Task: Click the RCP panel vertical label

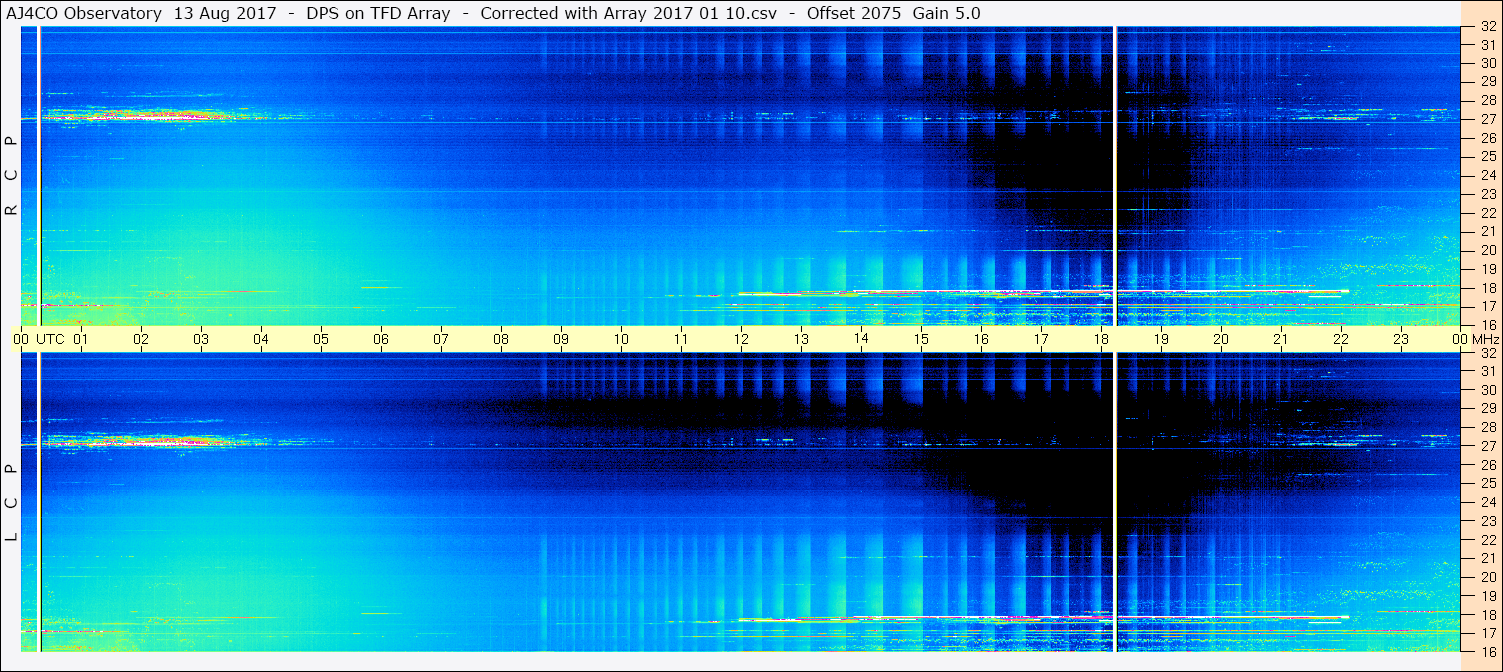Action: pyautogui.click(x=12, y=175)
